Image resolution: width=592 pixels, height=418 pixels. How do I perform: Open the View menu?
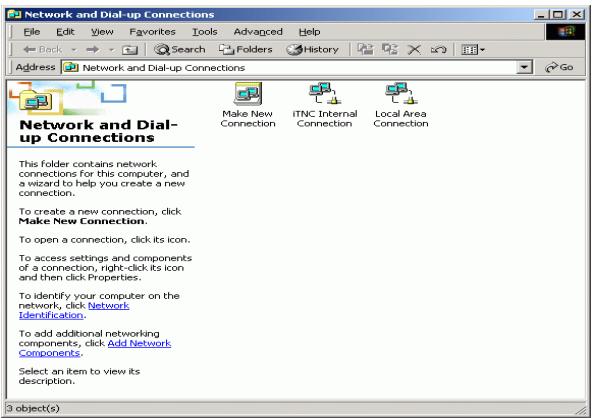pos(102,32)
